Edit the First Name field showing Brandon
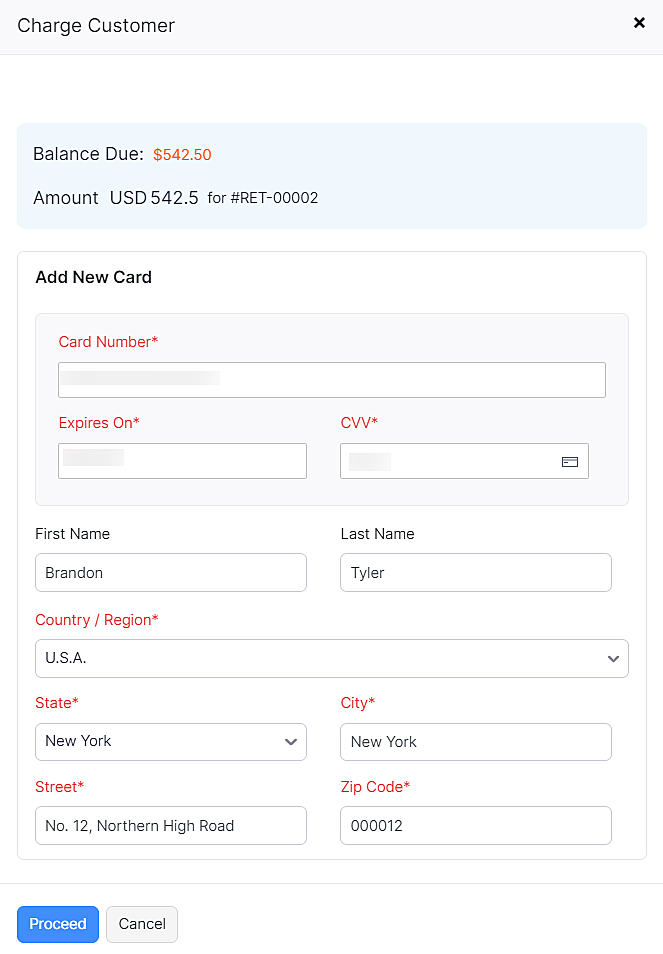Image resolution: width=663 pixels, height=954 pixels. pyautogui.click(x=170, y=573)
